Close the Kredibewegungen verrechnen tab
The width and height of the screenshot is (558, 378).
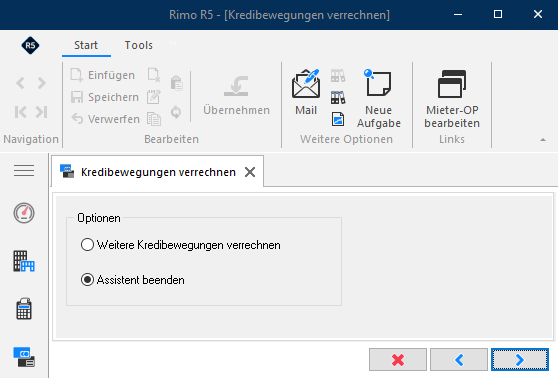(250, 172)
